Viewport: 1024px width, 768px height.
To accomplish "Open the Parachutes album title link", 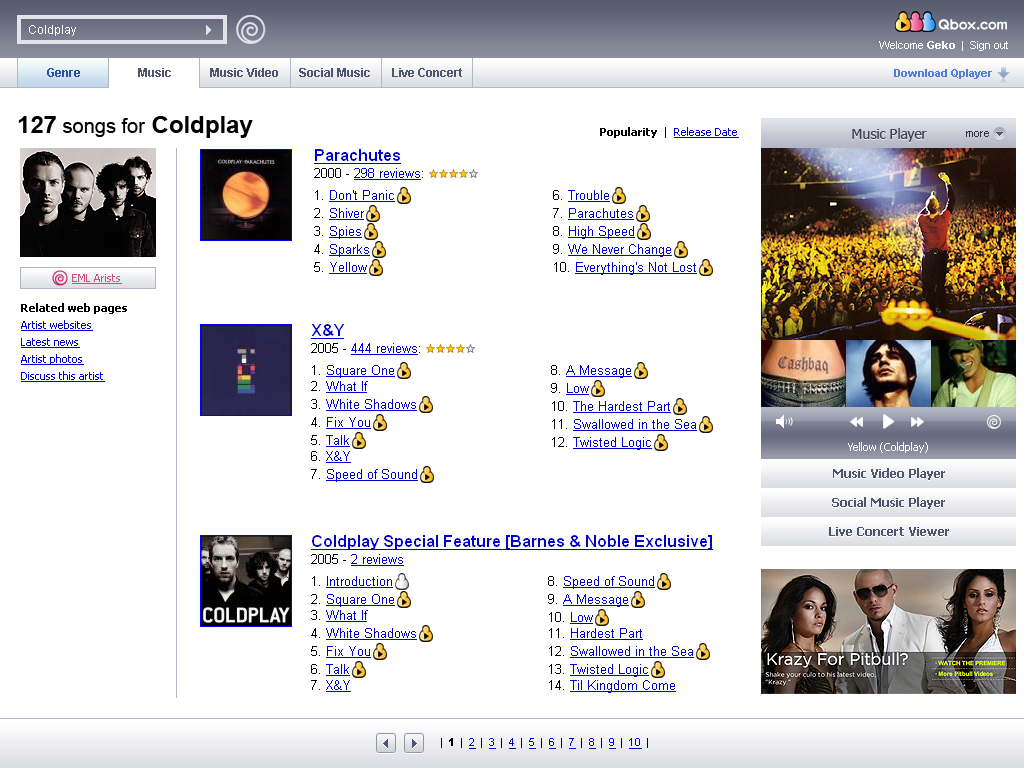I will [x=357, y=155].
